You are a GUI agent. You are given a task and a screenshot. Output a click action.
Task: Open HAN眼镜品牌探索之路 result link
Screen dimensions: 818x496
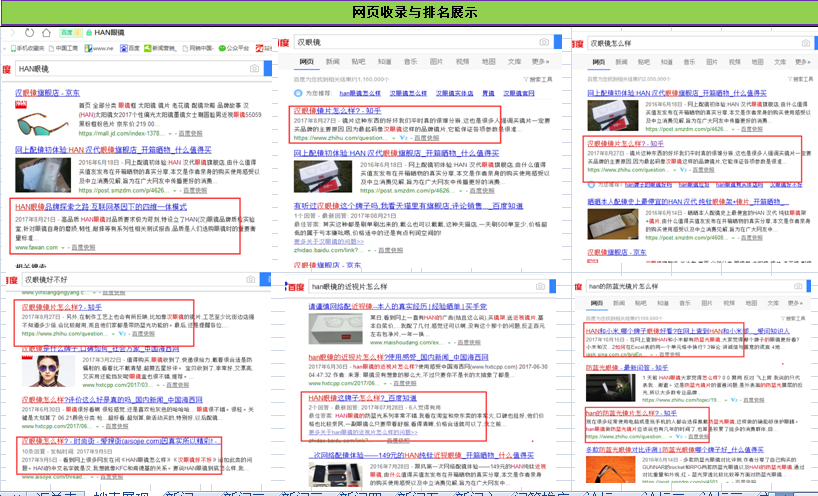101,207
